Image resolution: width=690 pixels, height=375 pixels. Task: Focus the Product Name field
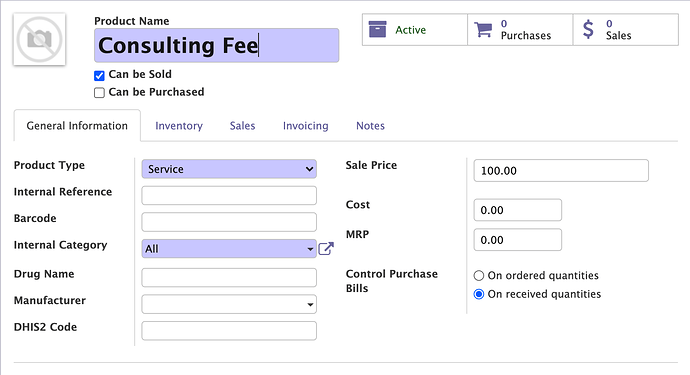point(217,45)
